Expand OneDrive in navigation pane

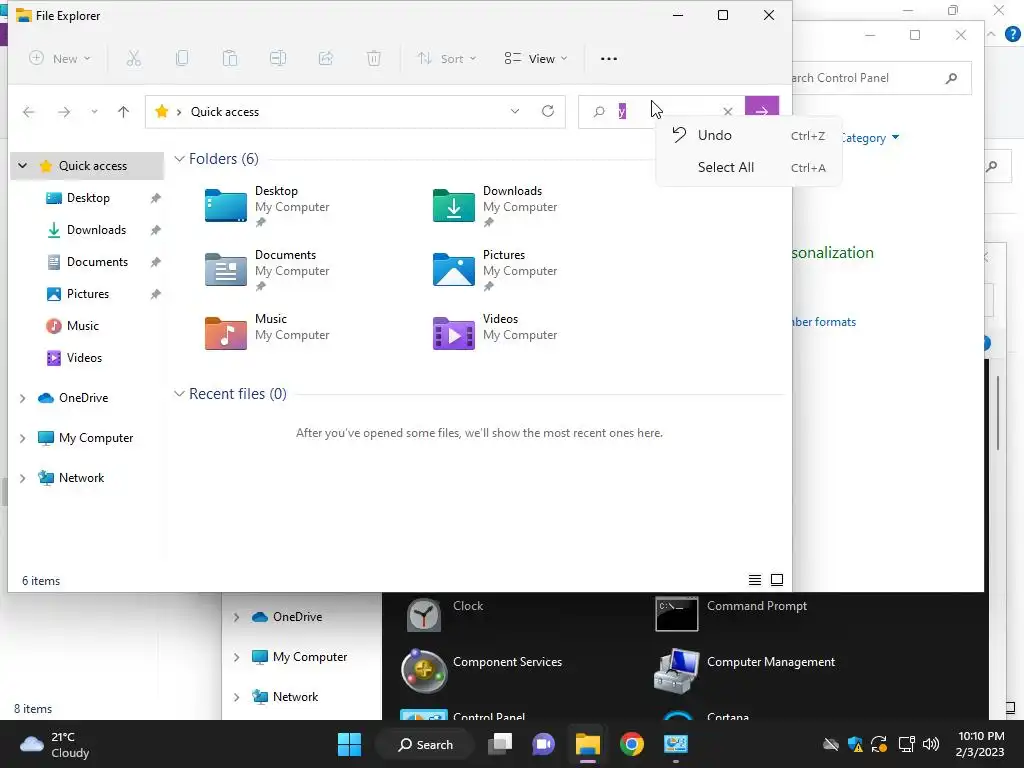tap(22, 398)
